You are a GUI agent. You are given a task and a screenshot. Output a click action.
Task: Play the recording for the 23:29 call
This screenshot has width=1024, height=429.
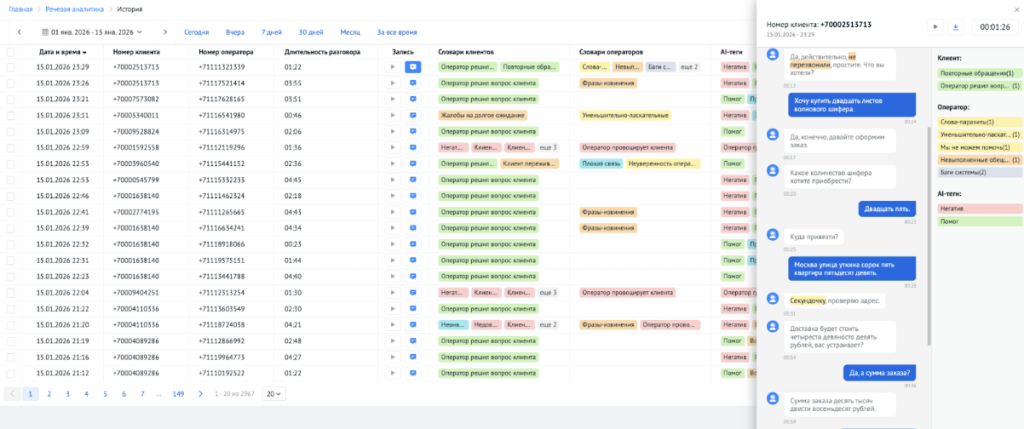click(393, 67)
